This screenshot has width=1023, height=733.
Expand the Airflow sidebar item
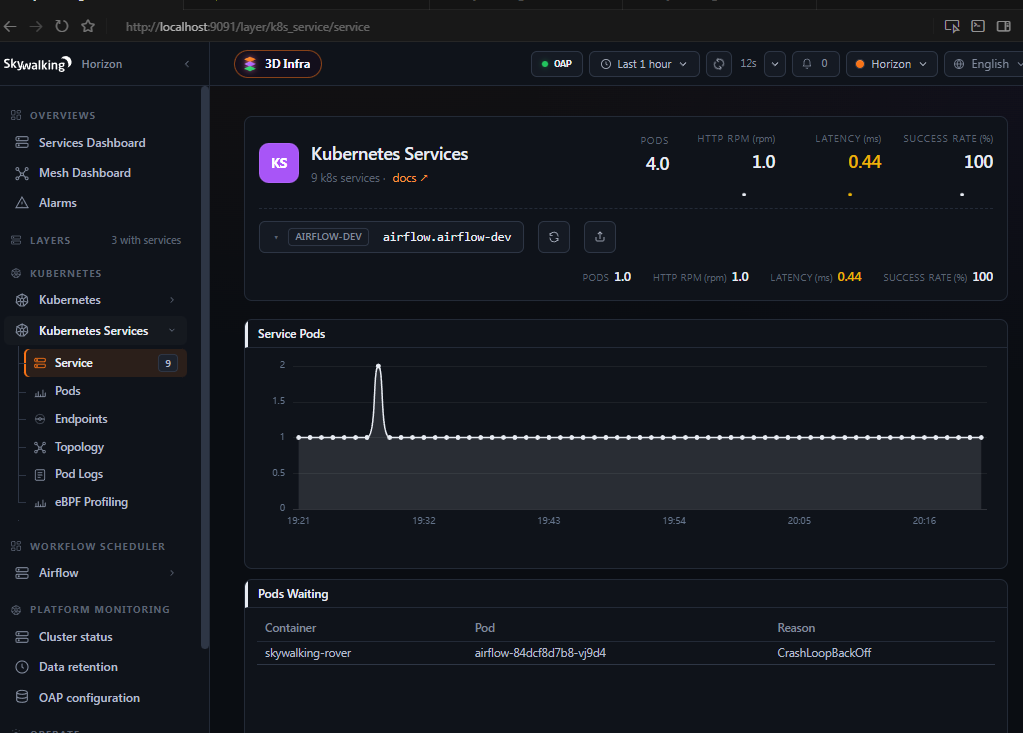pos(95,573)
